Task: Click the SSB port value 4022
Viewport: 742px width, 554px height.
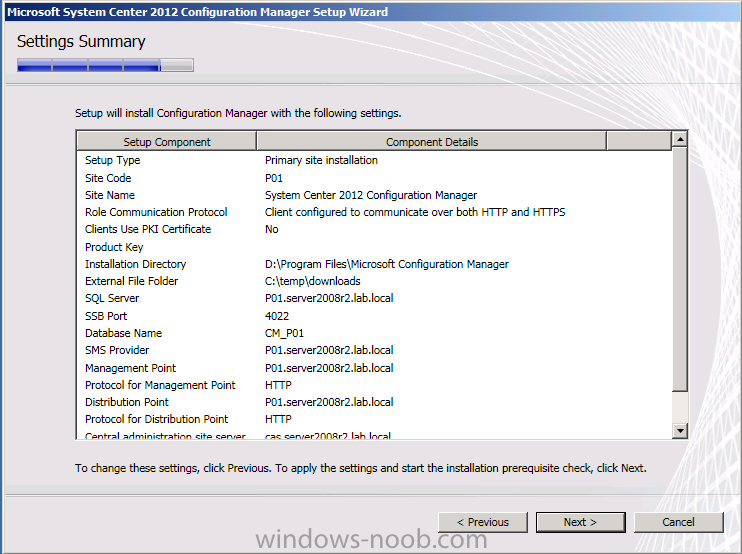Action: point(277,317)
